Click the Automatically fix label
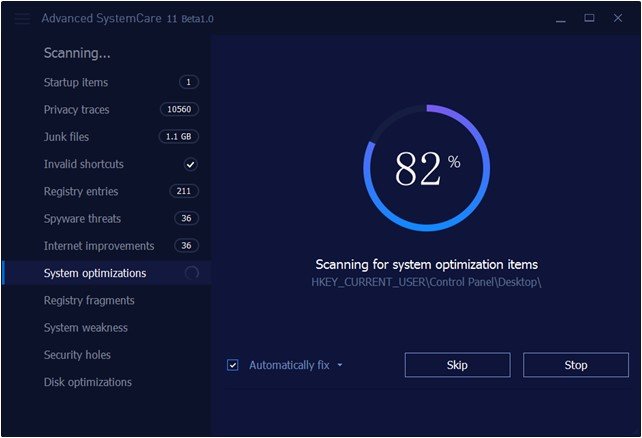The width and height of the screenshot is (642, 438). (x=289, y=365)
